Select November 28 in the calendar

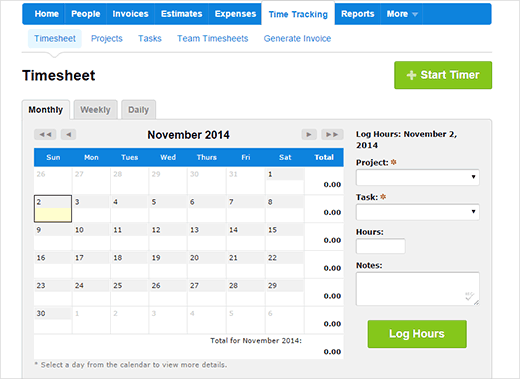246,292
